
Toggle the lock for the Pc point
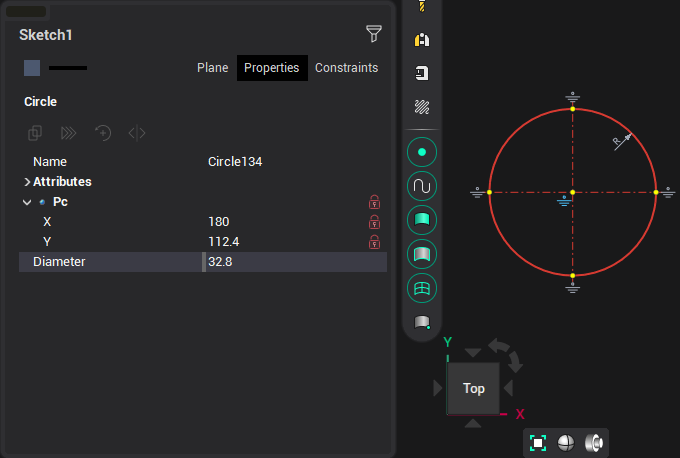click(375, 202)
